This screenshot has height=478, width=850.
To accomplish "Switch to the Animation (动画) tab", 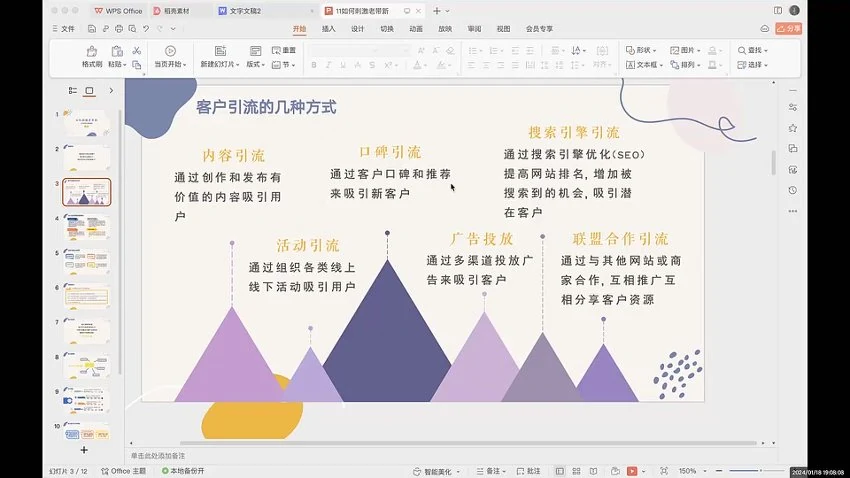I will coord(416,29).
